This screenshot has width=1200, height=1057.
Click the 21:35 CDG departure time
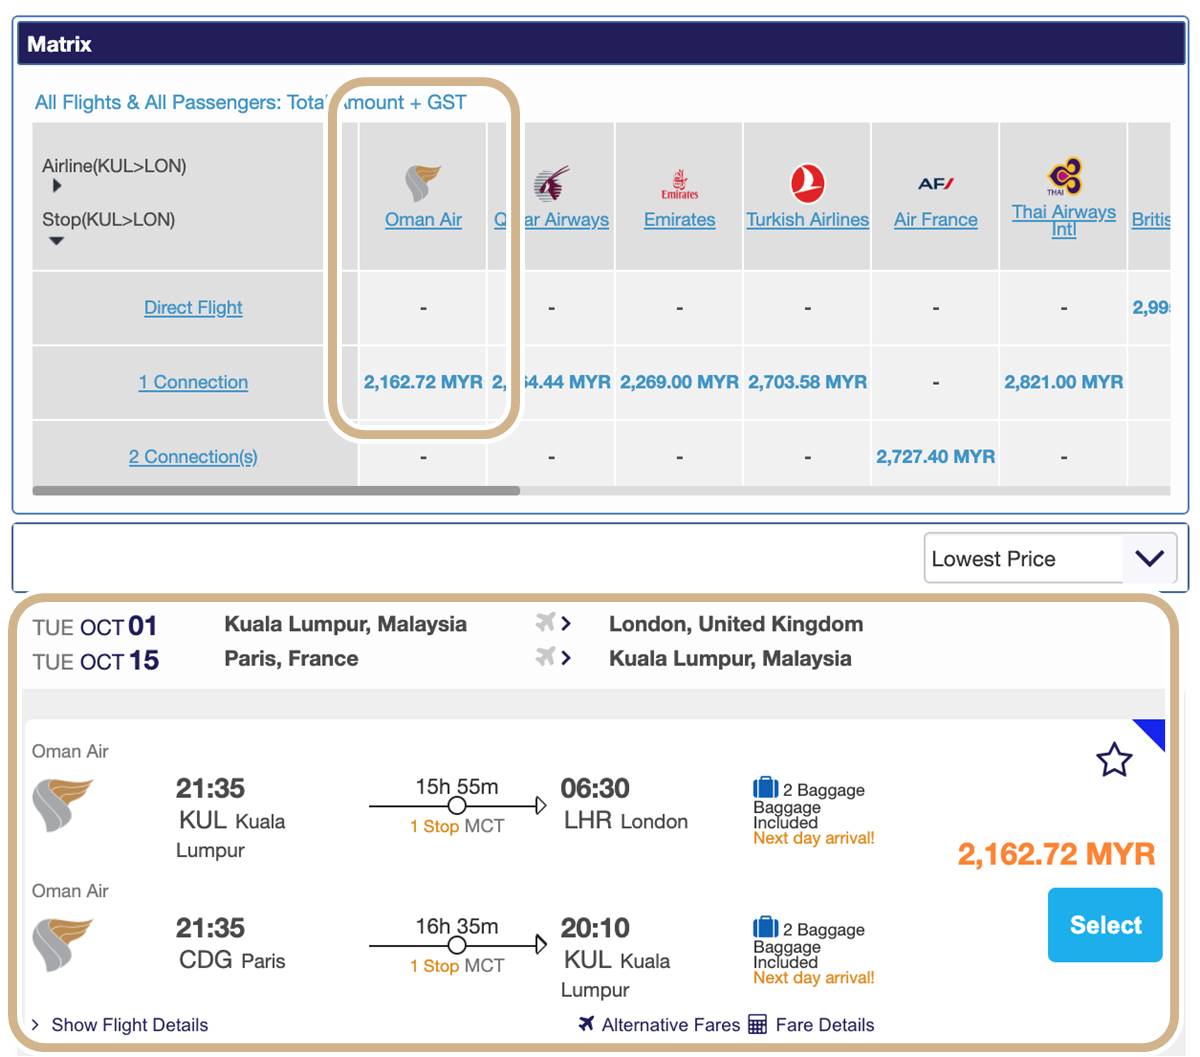(210, 928)
